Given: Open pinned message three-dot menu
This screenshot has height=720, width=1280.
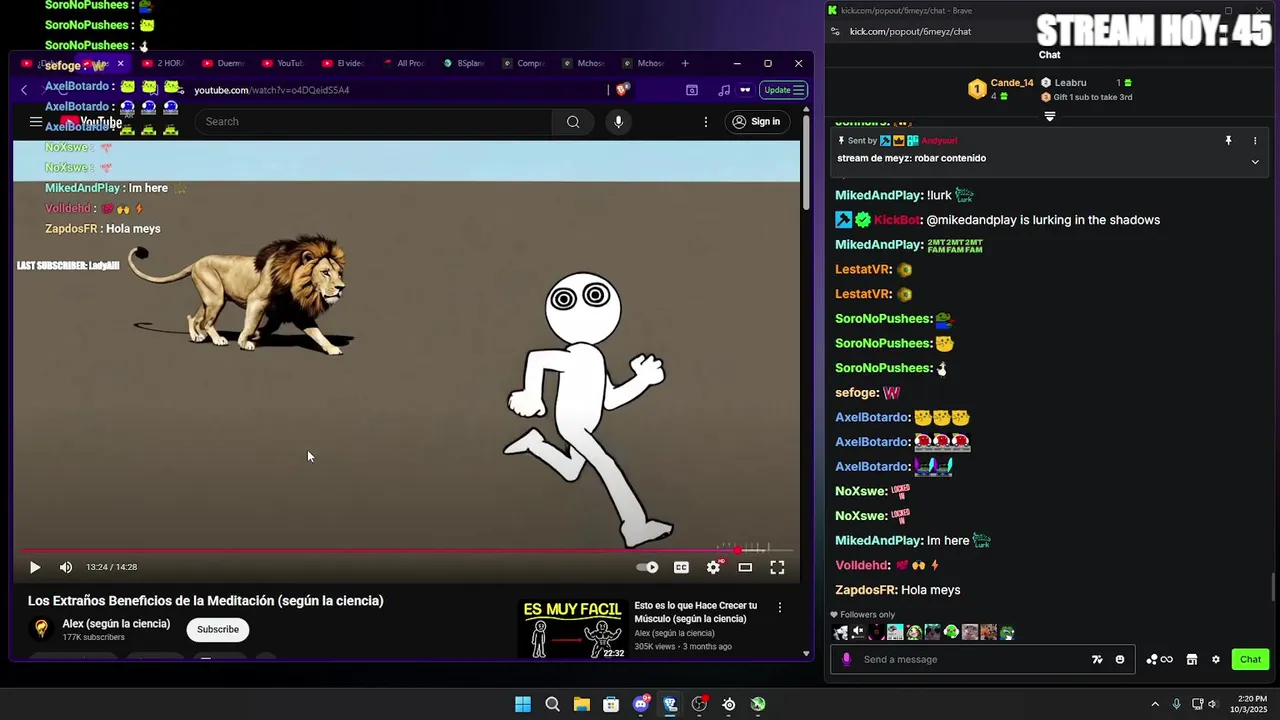Looking at the screenshot, I should pos(1255,141).
